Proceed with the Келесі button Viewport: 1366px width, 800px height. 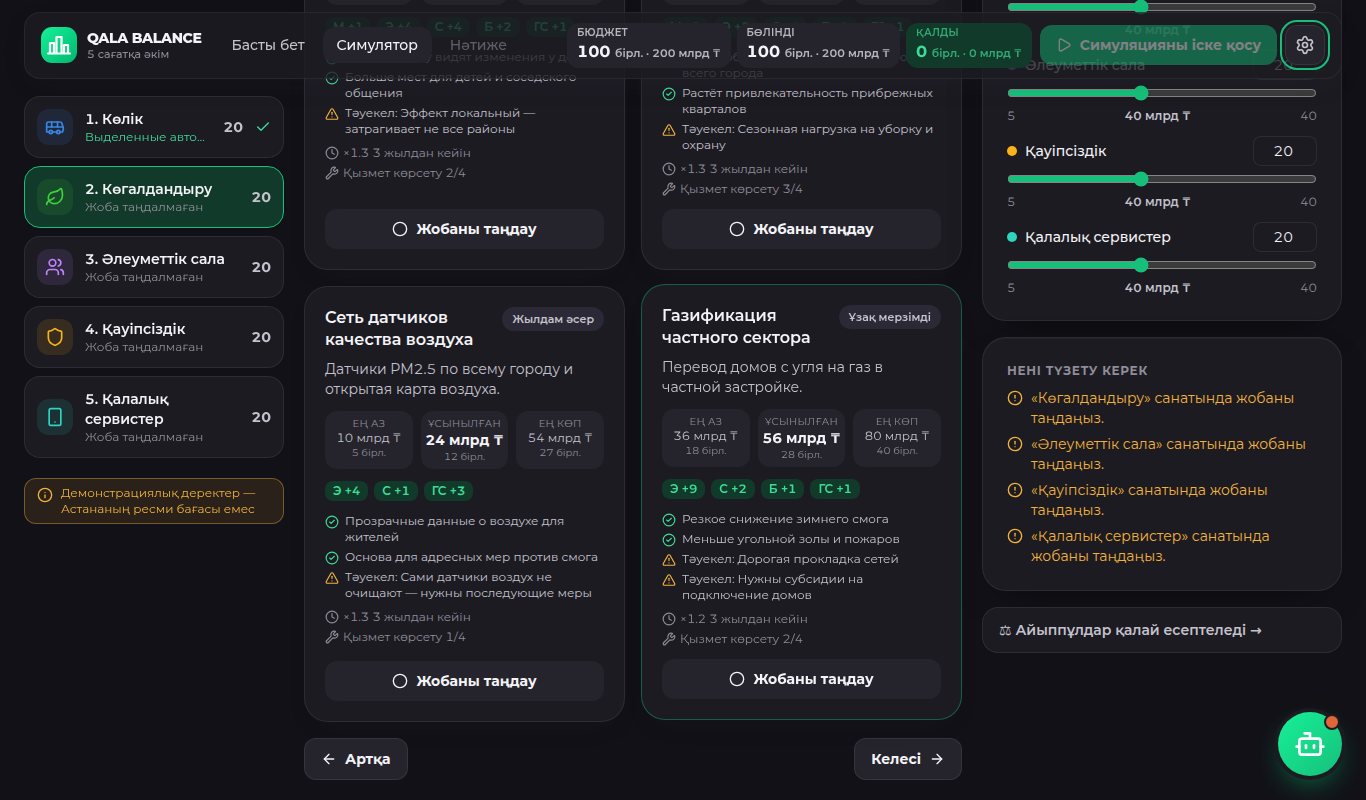908,759
